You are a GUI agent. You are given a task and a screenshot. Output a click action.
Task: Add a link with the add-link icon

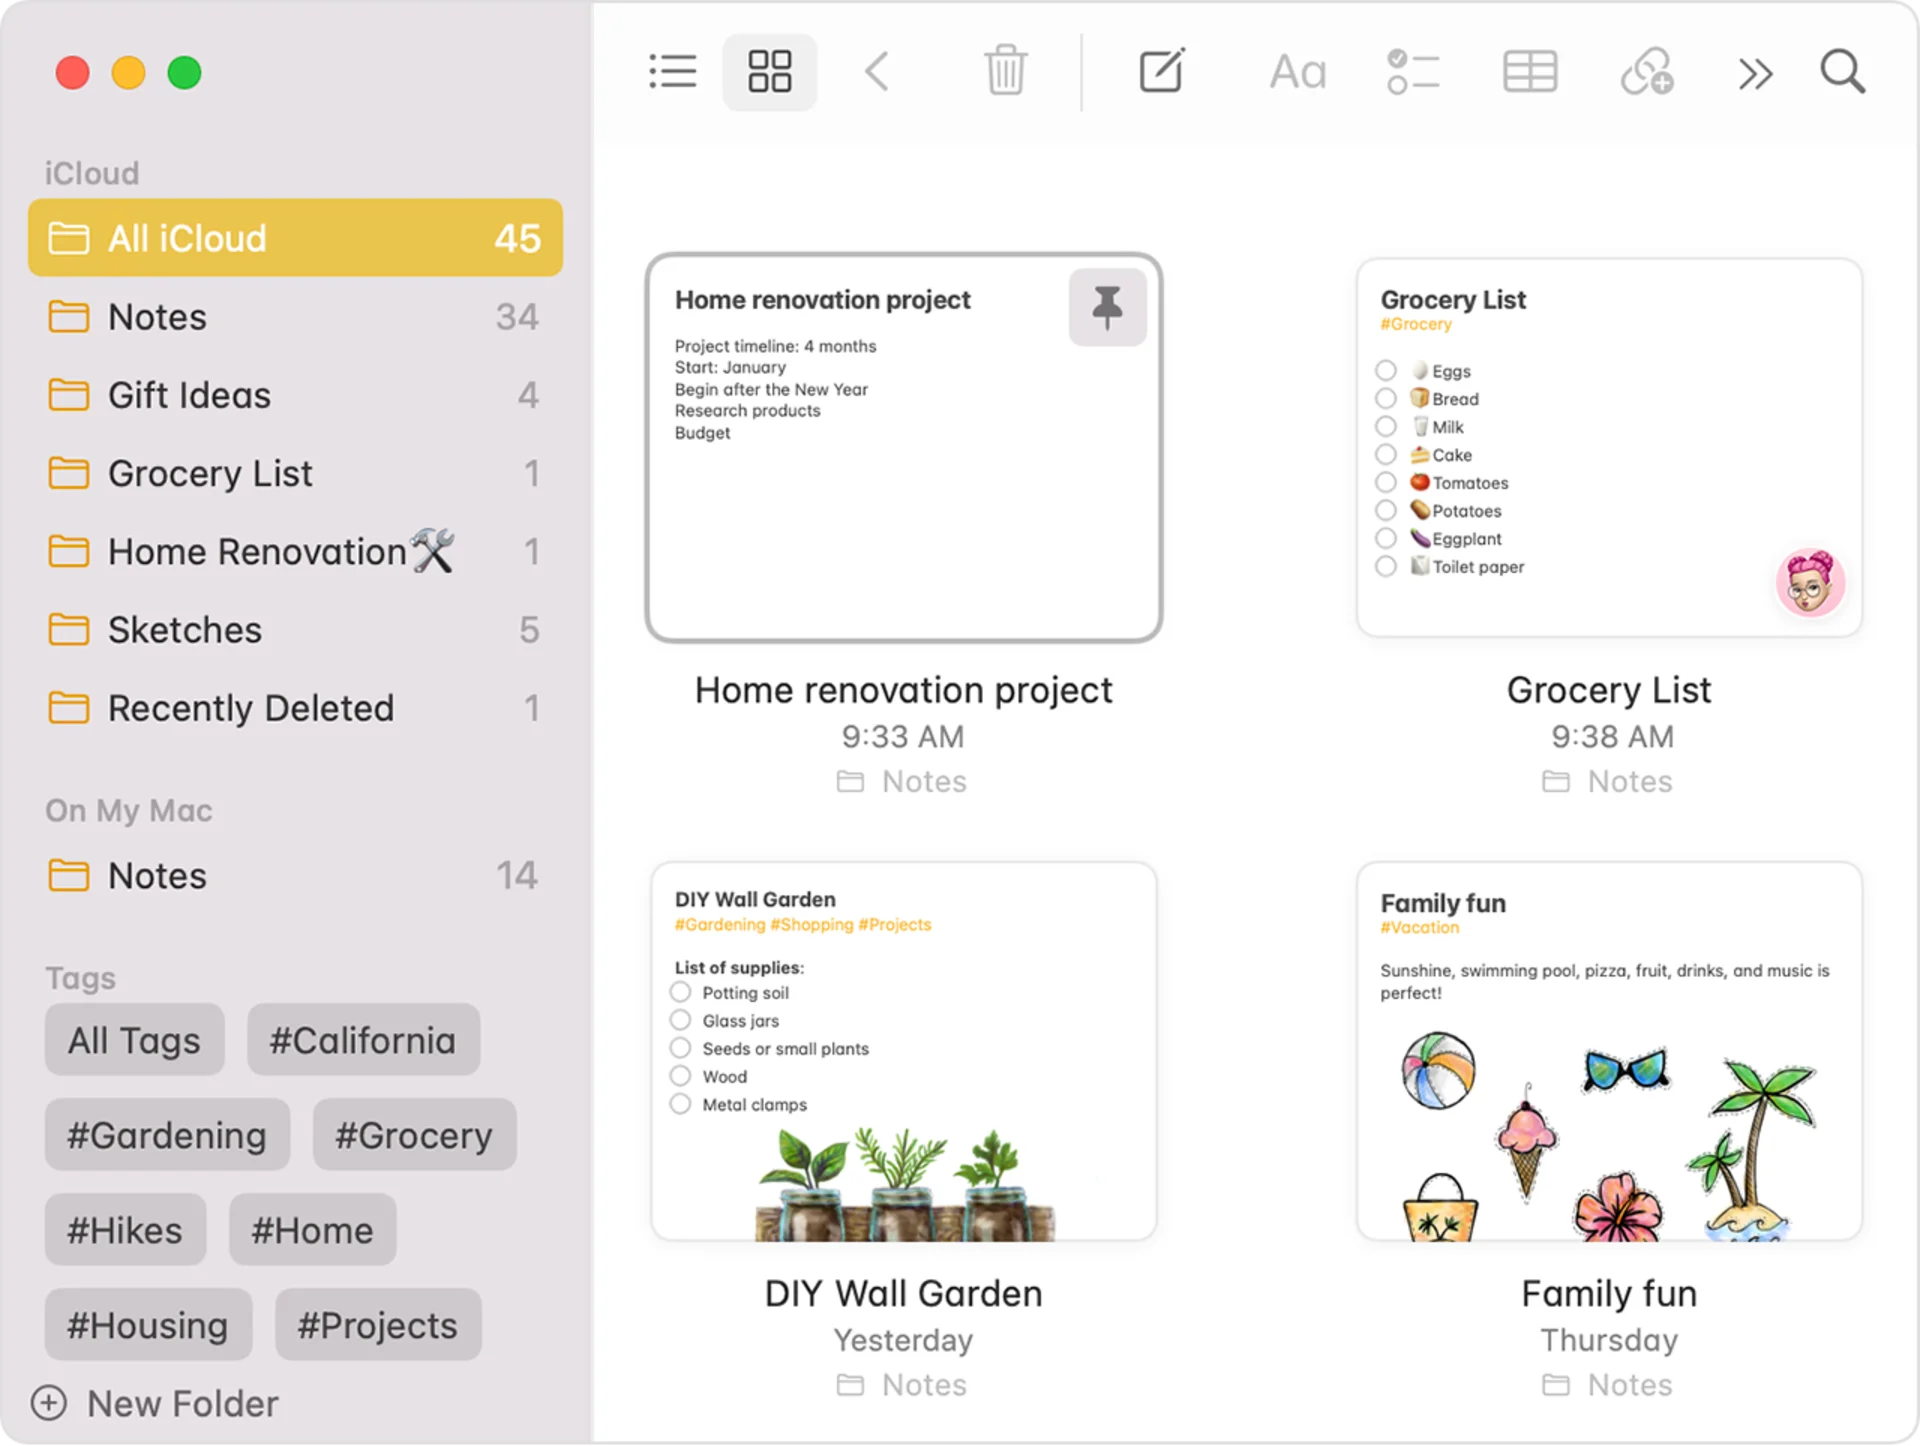click(1646, 71)
